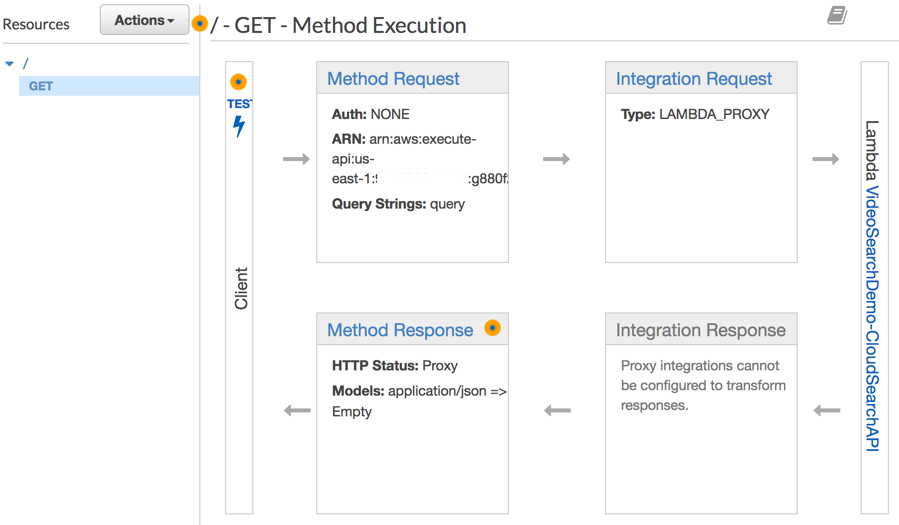Select the GET method in Resources
899x525 pixels.
point(41,86)
